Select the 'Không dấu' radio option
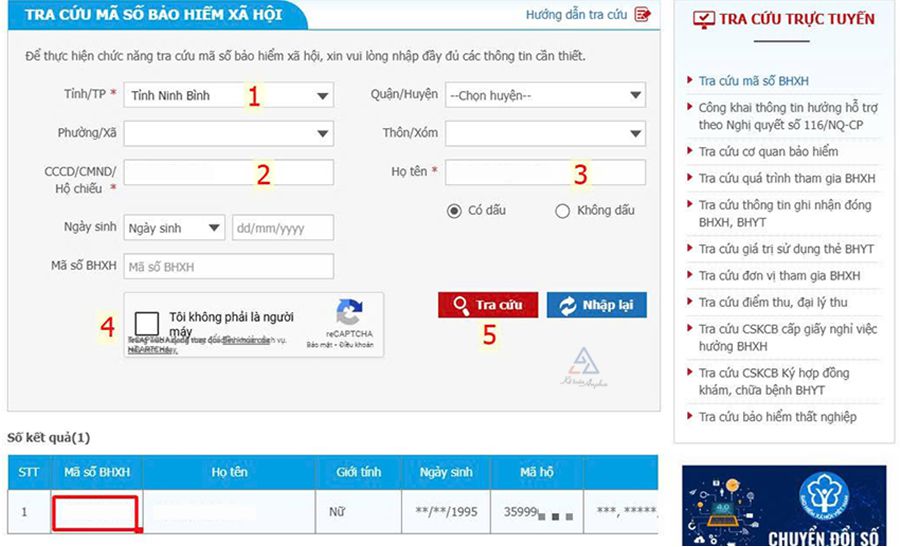900x547 pixels. click(x=562, y=211)
